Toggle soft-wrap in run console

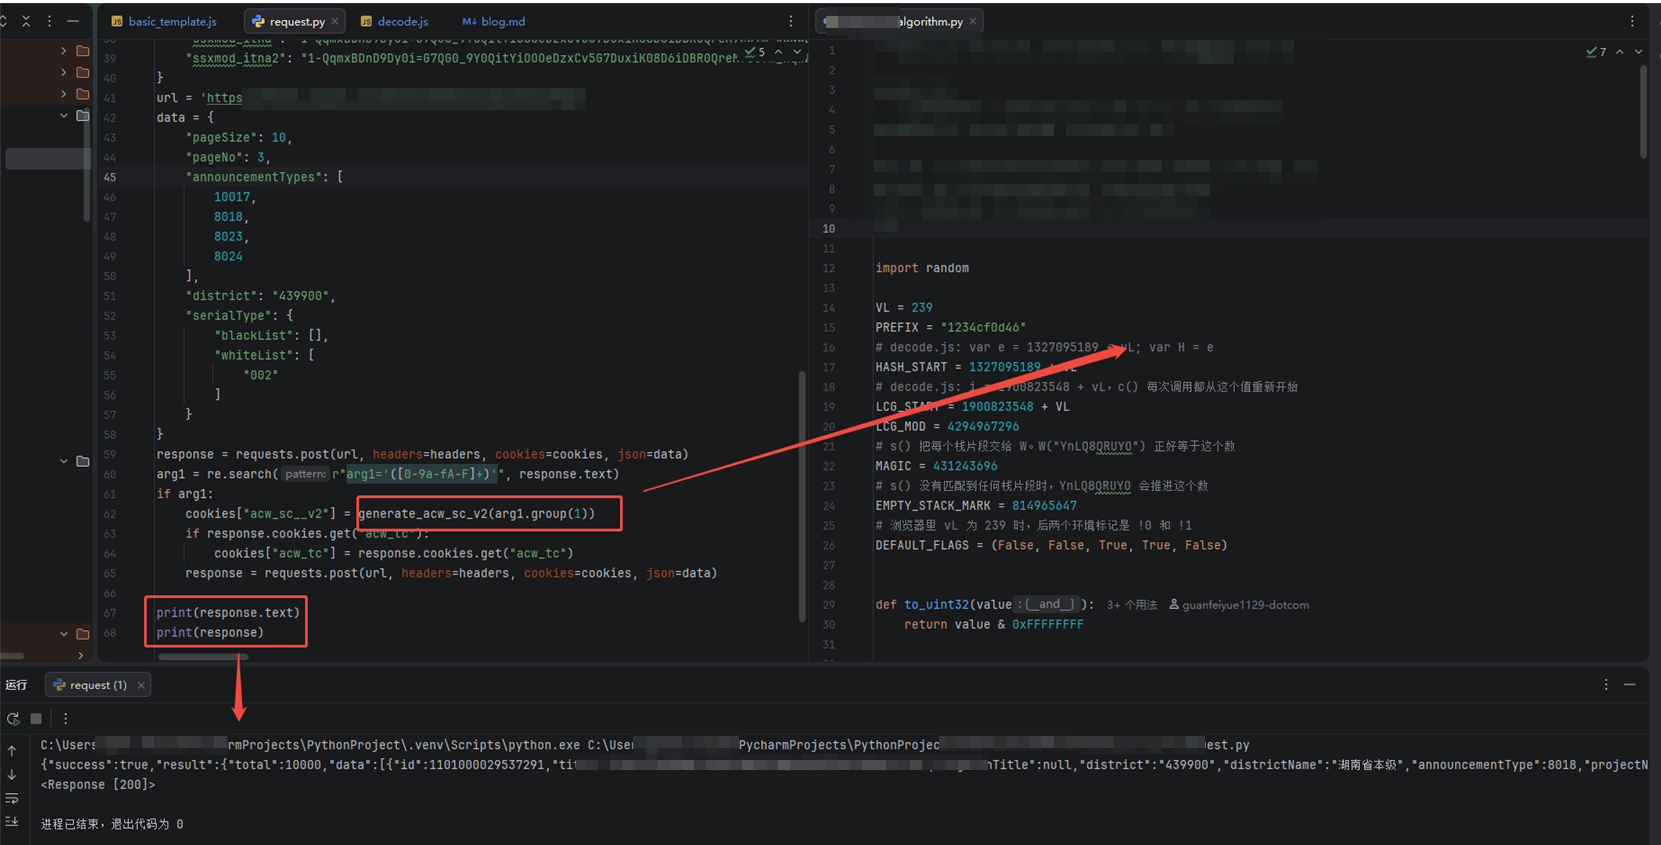tap(12, 798)
